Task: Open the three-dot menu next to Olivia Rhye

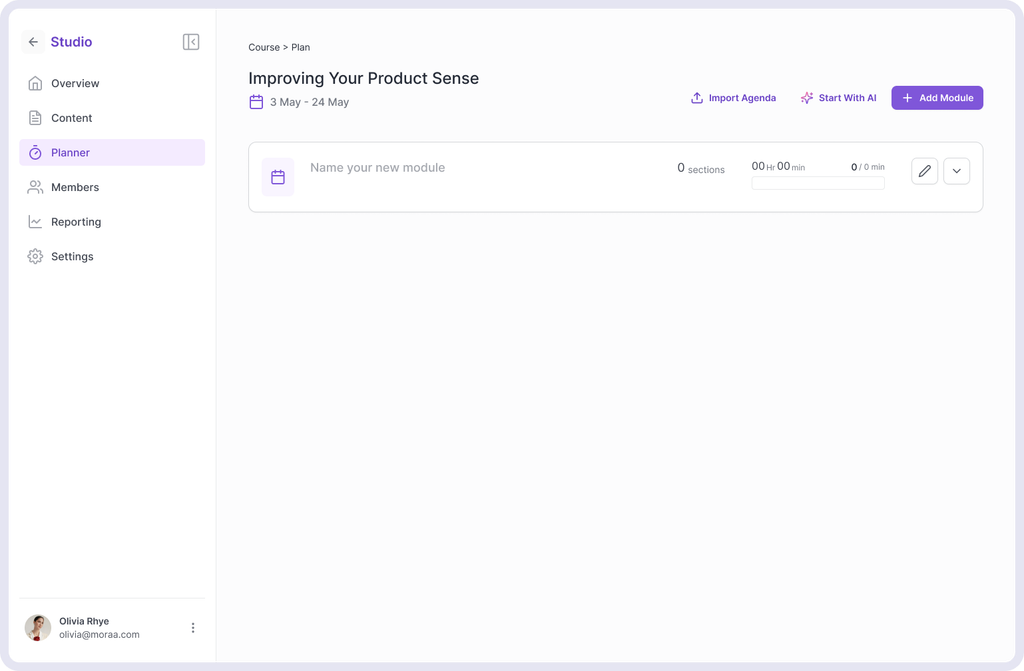Action: click(x=193, y=628)
